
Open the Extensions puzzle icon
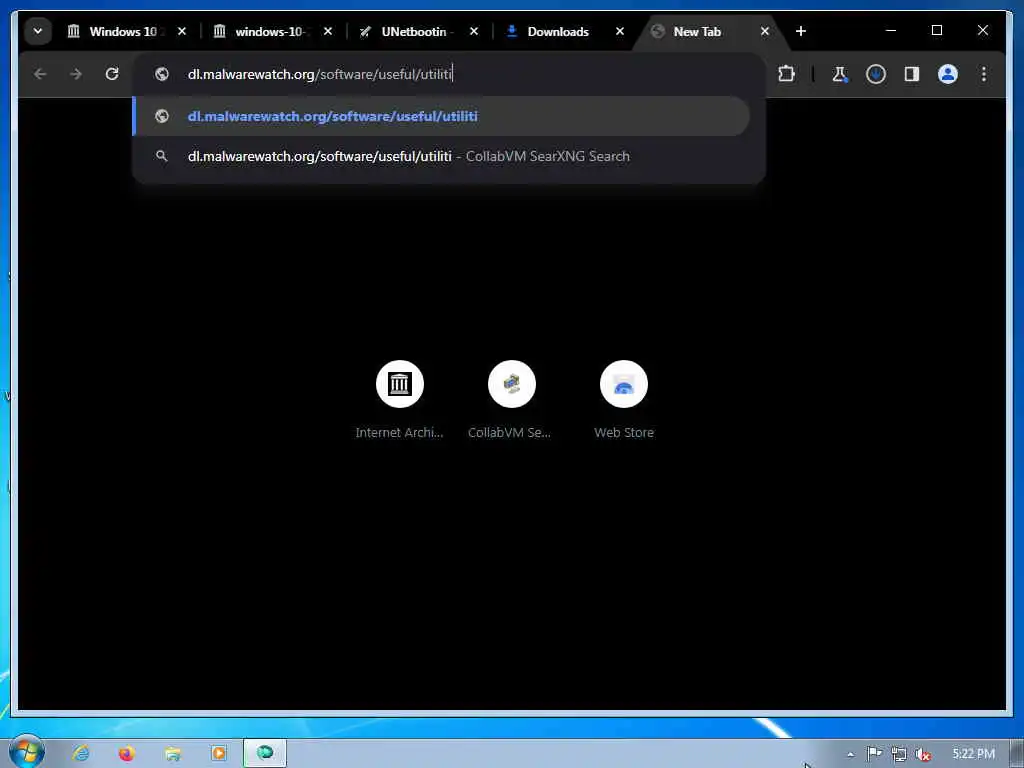[786, 74]
